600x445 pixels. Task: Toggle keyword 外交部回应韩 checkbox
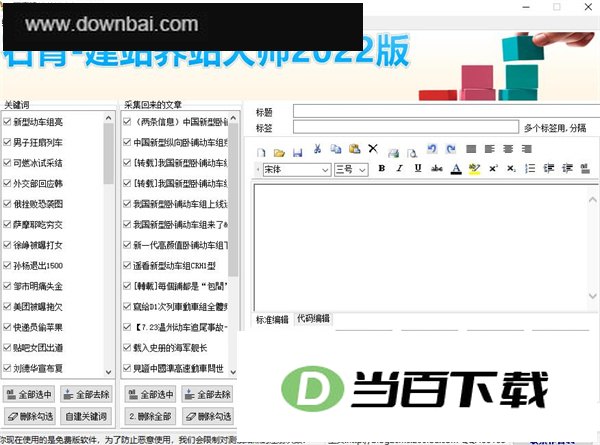tap(7, 183)
